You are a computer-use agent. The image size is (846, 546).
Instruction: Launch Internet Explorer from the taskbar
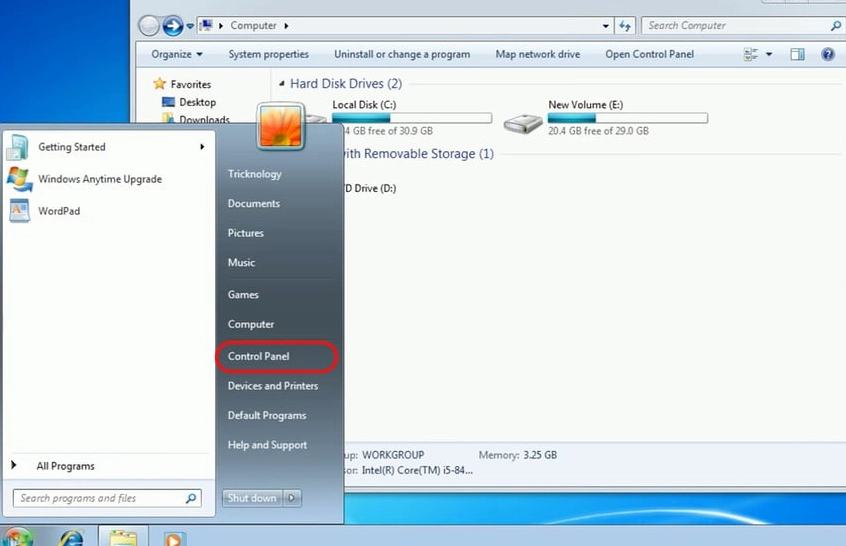[x=72, y=537]
